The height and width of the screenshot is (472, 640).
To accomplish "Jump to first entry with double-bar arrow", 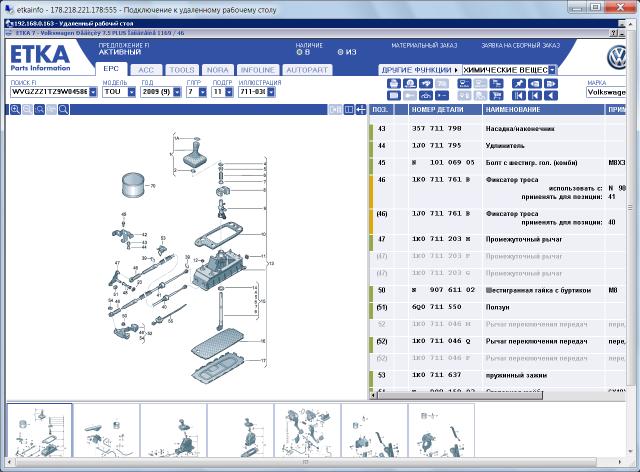I will [519, 96].
